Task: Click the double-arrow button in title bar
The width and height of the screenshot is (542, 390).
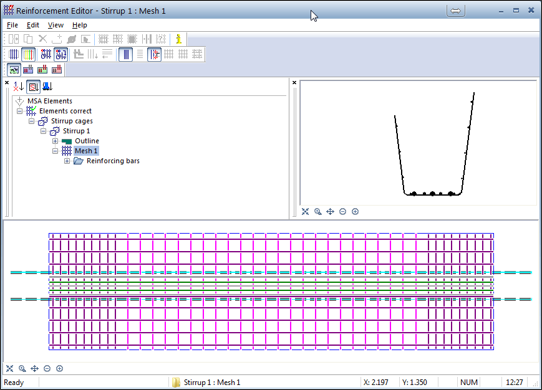Action: [x=456, y=11]
